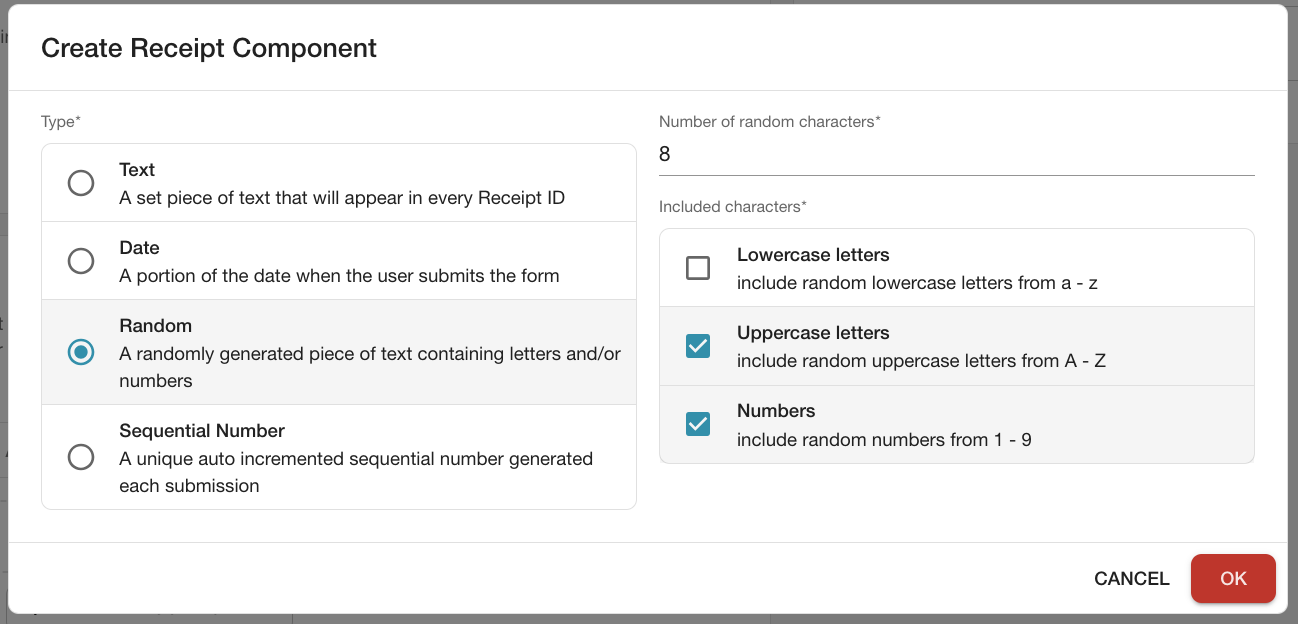The width and height of the screenshot is (1298, 624).
Task: Confirm with the red OK button
Action: point(1232,579)
